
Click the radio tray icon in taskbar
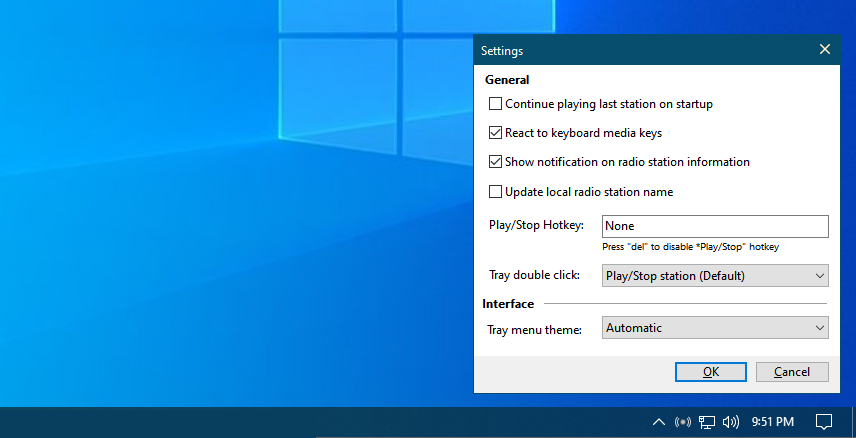pos(683,422)
